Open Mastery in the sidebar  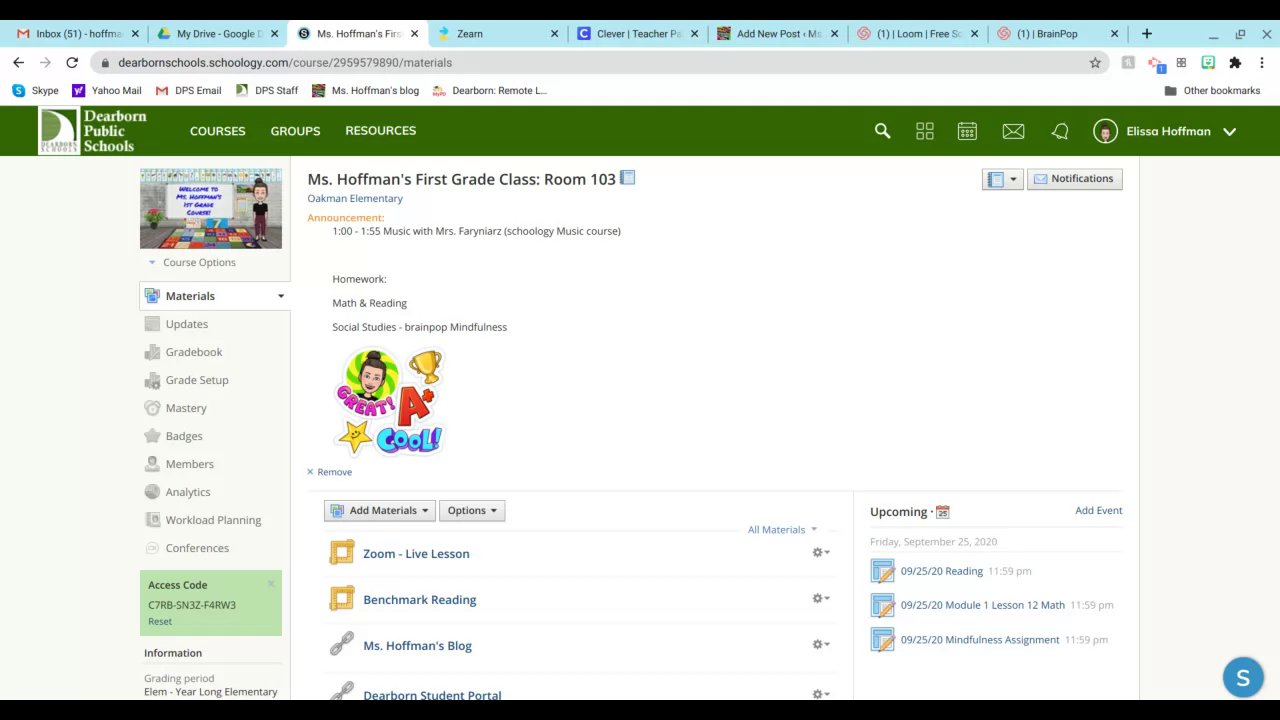point(186,408)
